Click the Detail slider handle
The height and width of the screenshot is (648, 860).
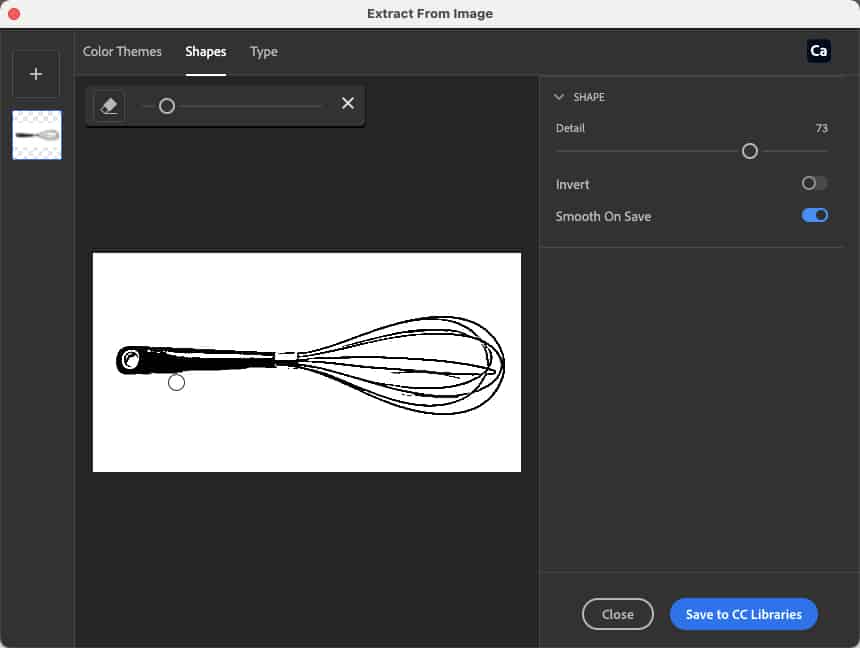coord(750,151)
